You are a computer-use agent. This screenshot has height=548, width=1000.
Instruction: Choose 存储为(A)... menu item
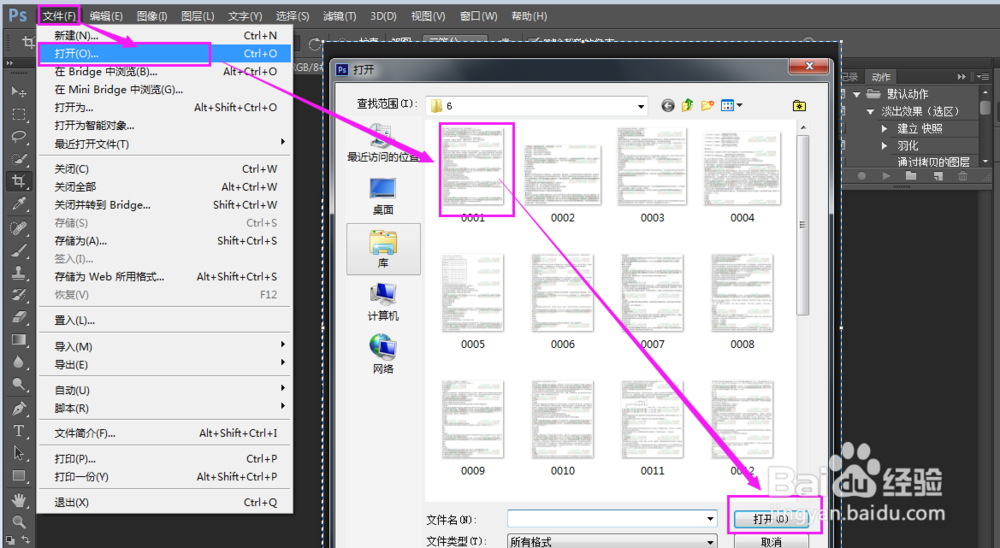tap(165, 241)
